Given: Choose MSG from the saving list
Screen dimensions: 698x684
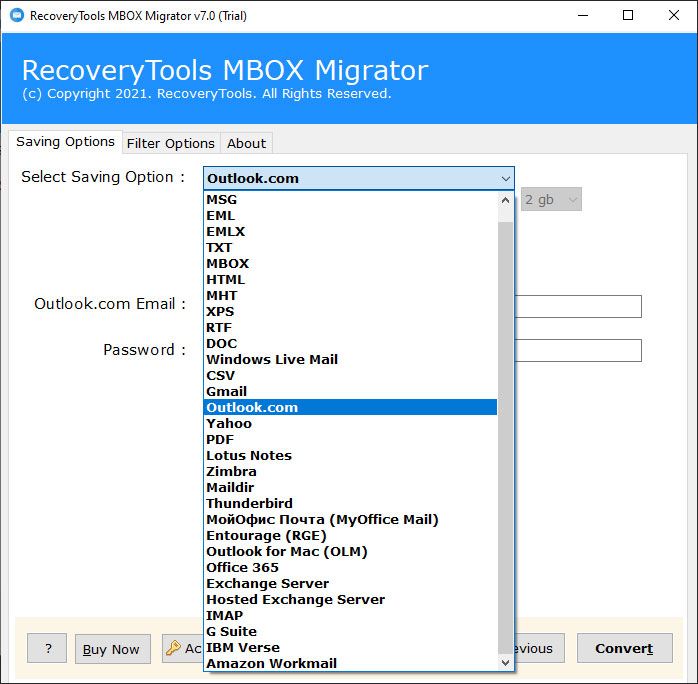Looking at the screenshot, I should point(350,199).
